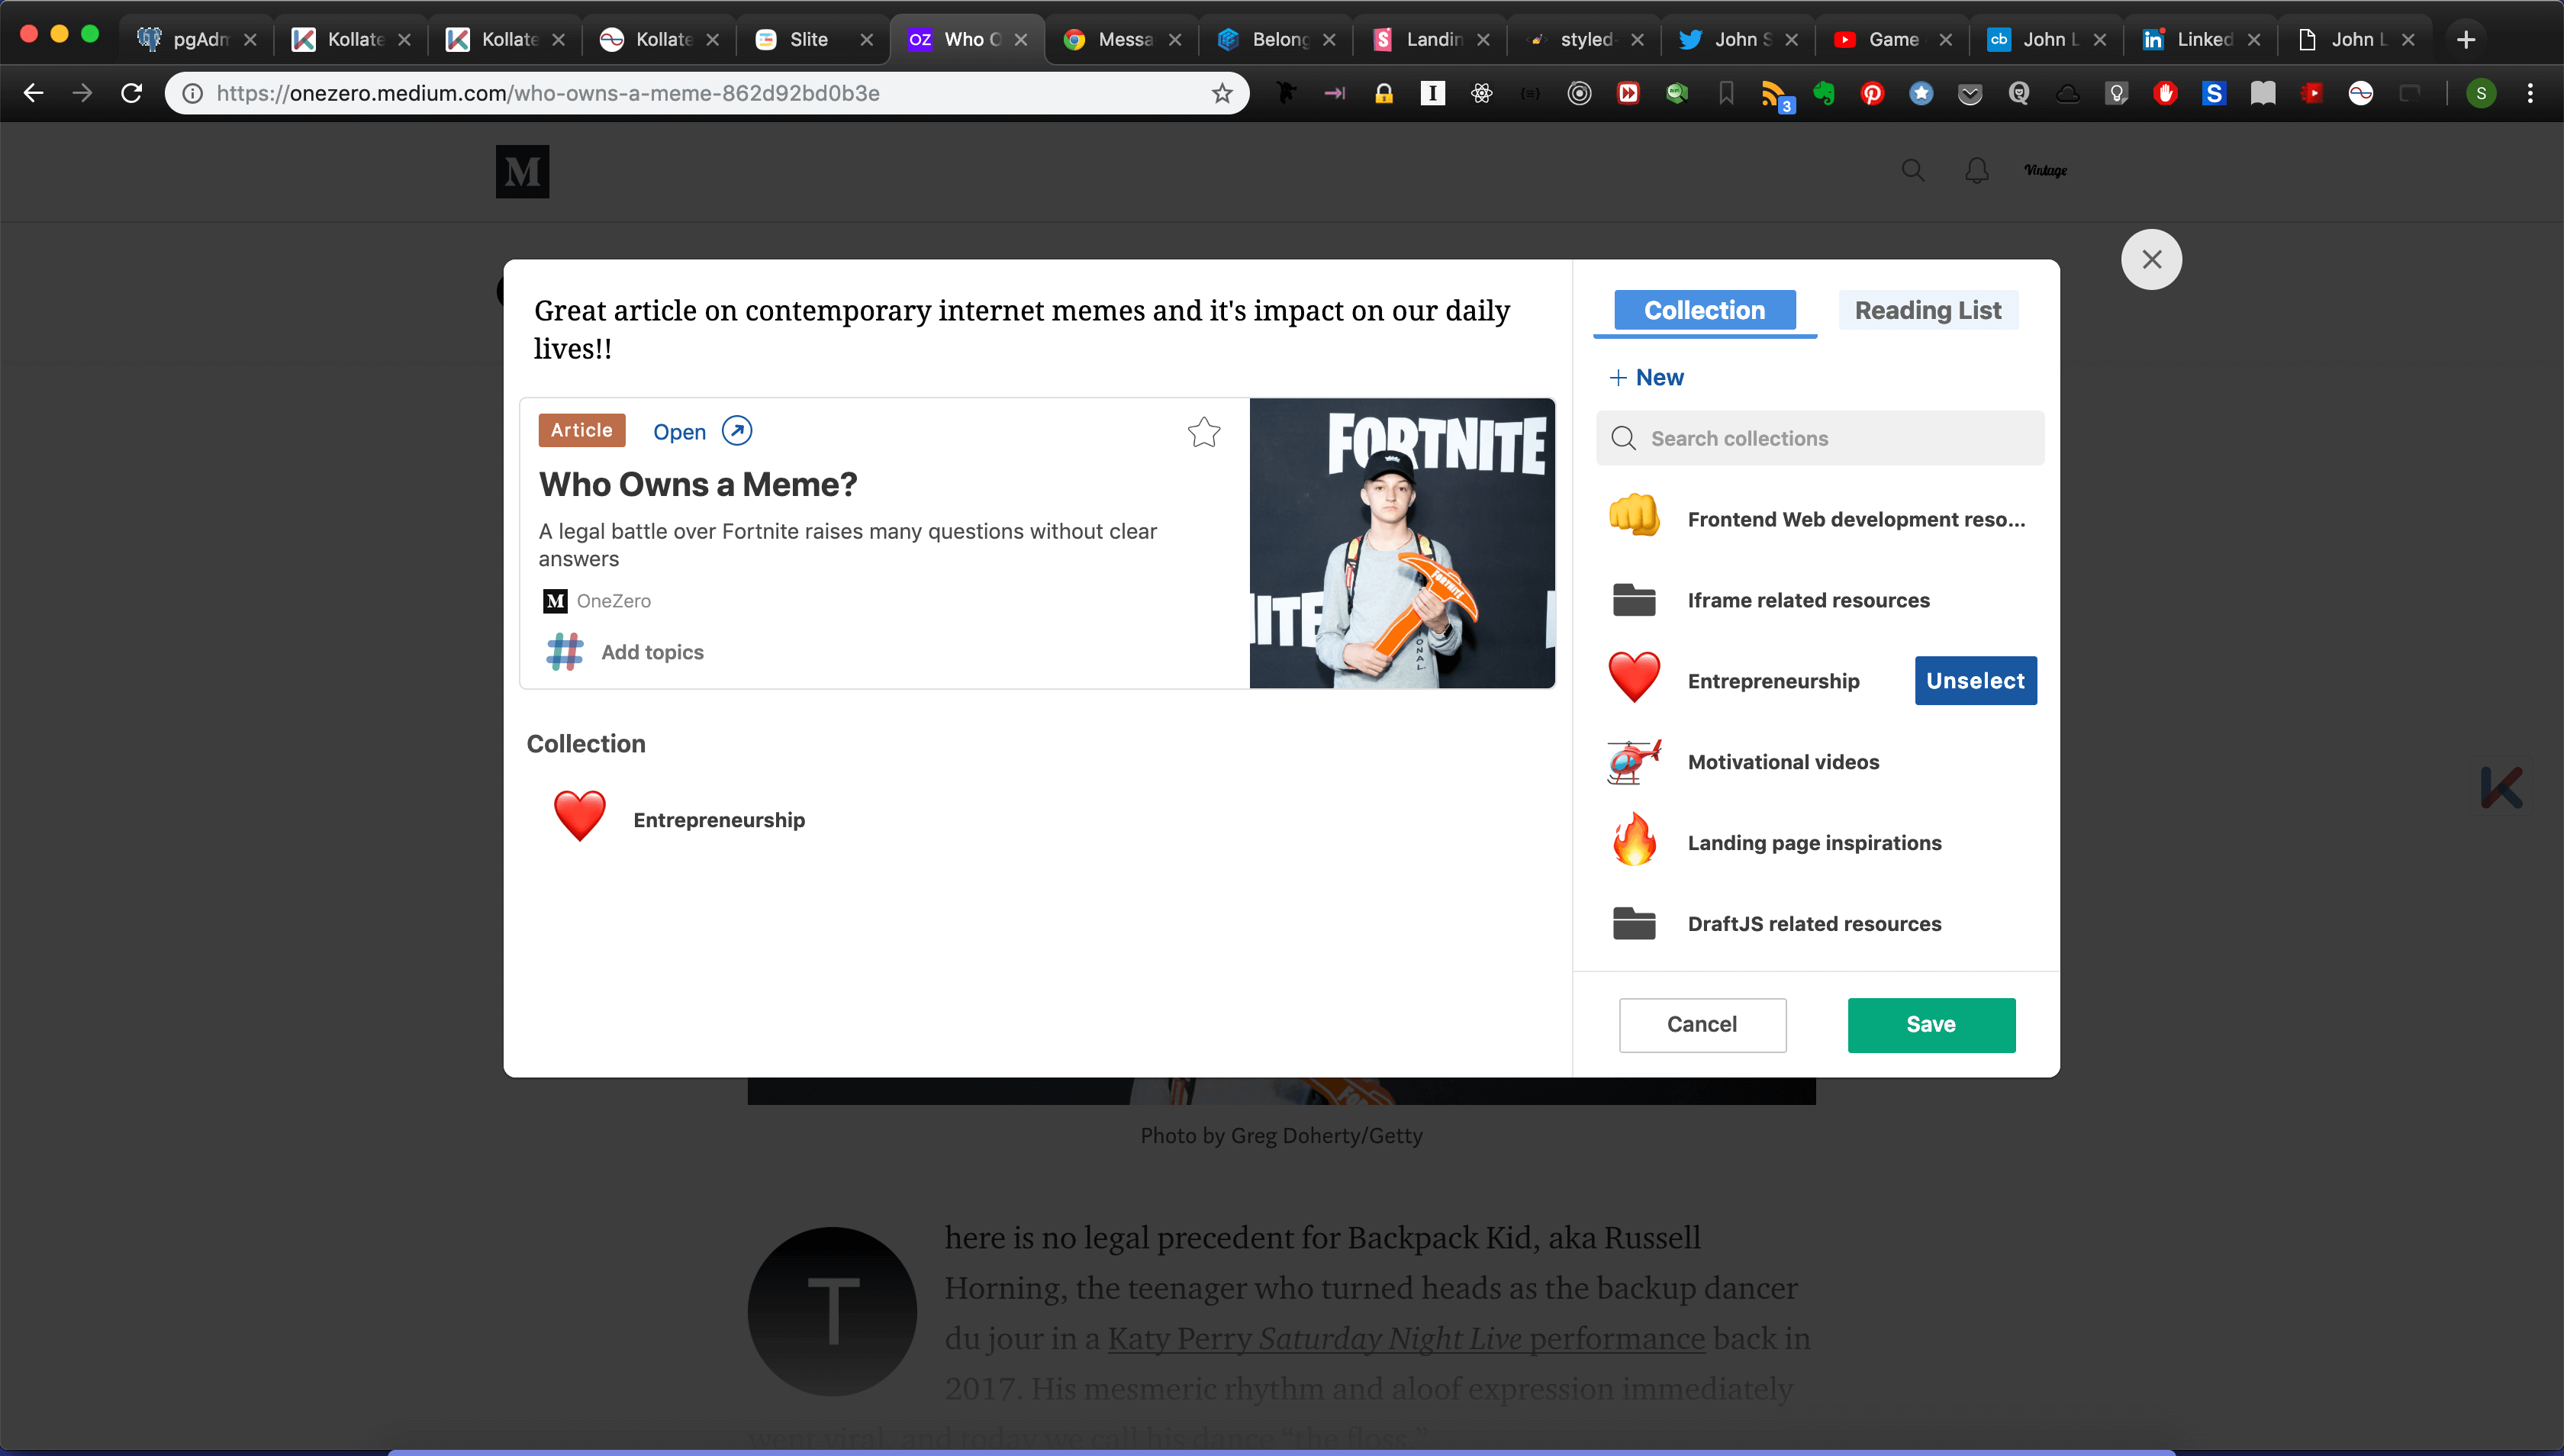Click the Evernote elephant extension icon
2564x1456 pixels.
pos(1824,93)
